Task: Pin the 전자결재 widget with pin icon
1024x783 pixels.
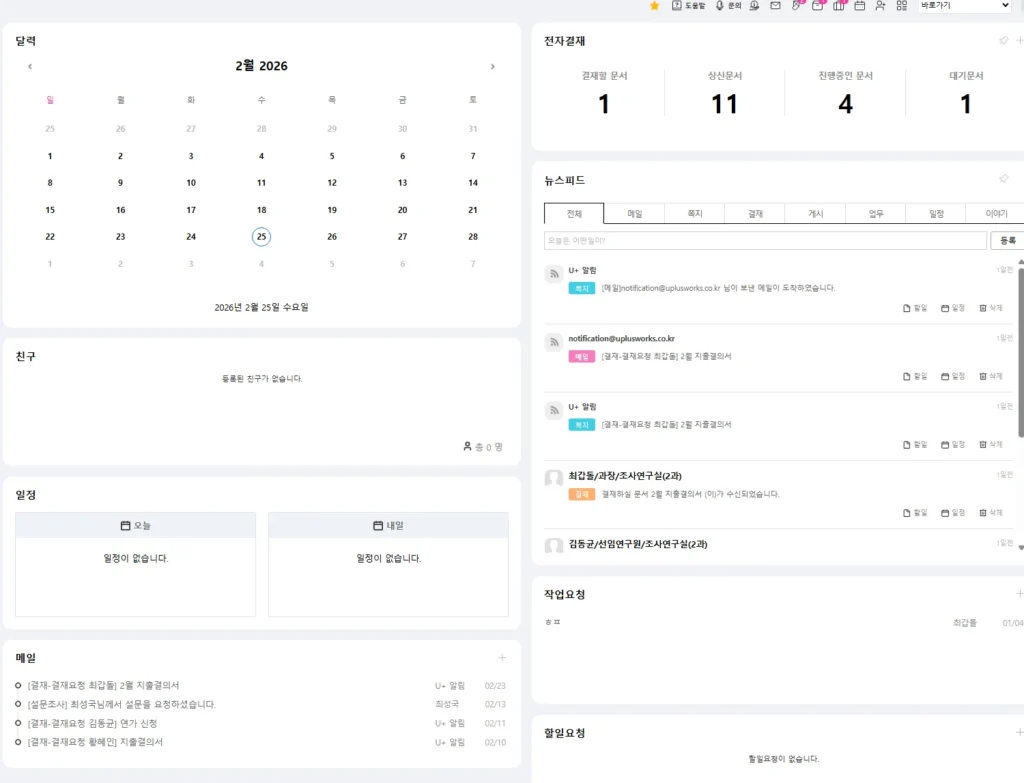Action: [x=1003, y=41]
